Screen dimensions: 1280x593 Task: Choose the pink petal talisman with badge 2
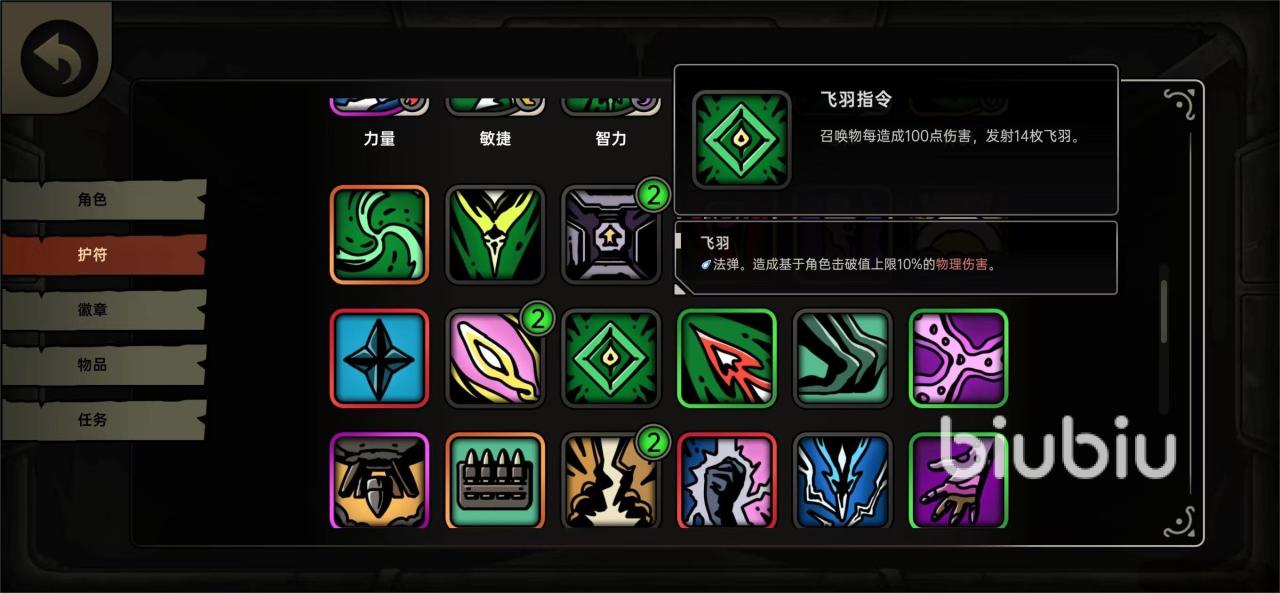[495, 358]
